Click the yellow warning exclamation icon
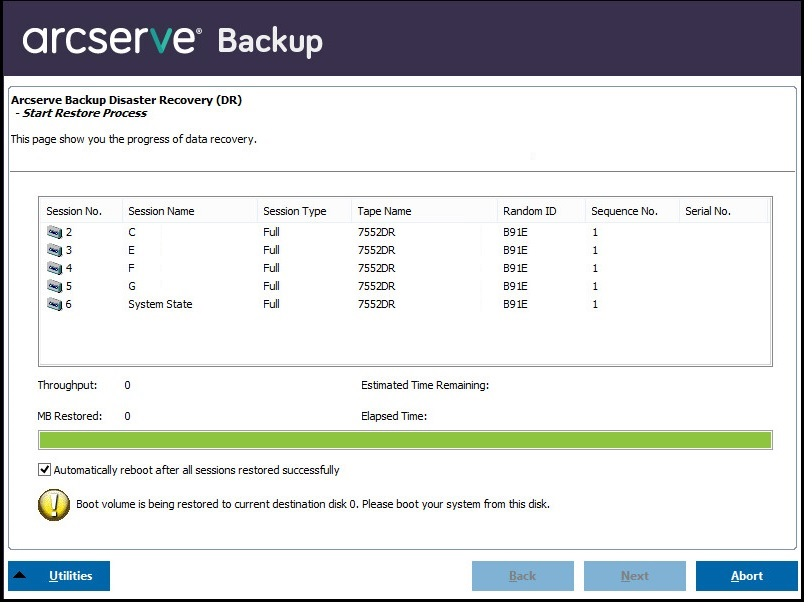Screen dimensions: 812x608 click(55, 505)
